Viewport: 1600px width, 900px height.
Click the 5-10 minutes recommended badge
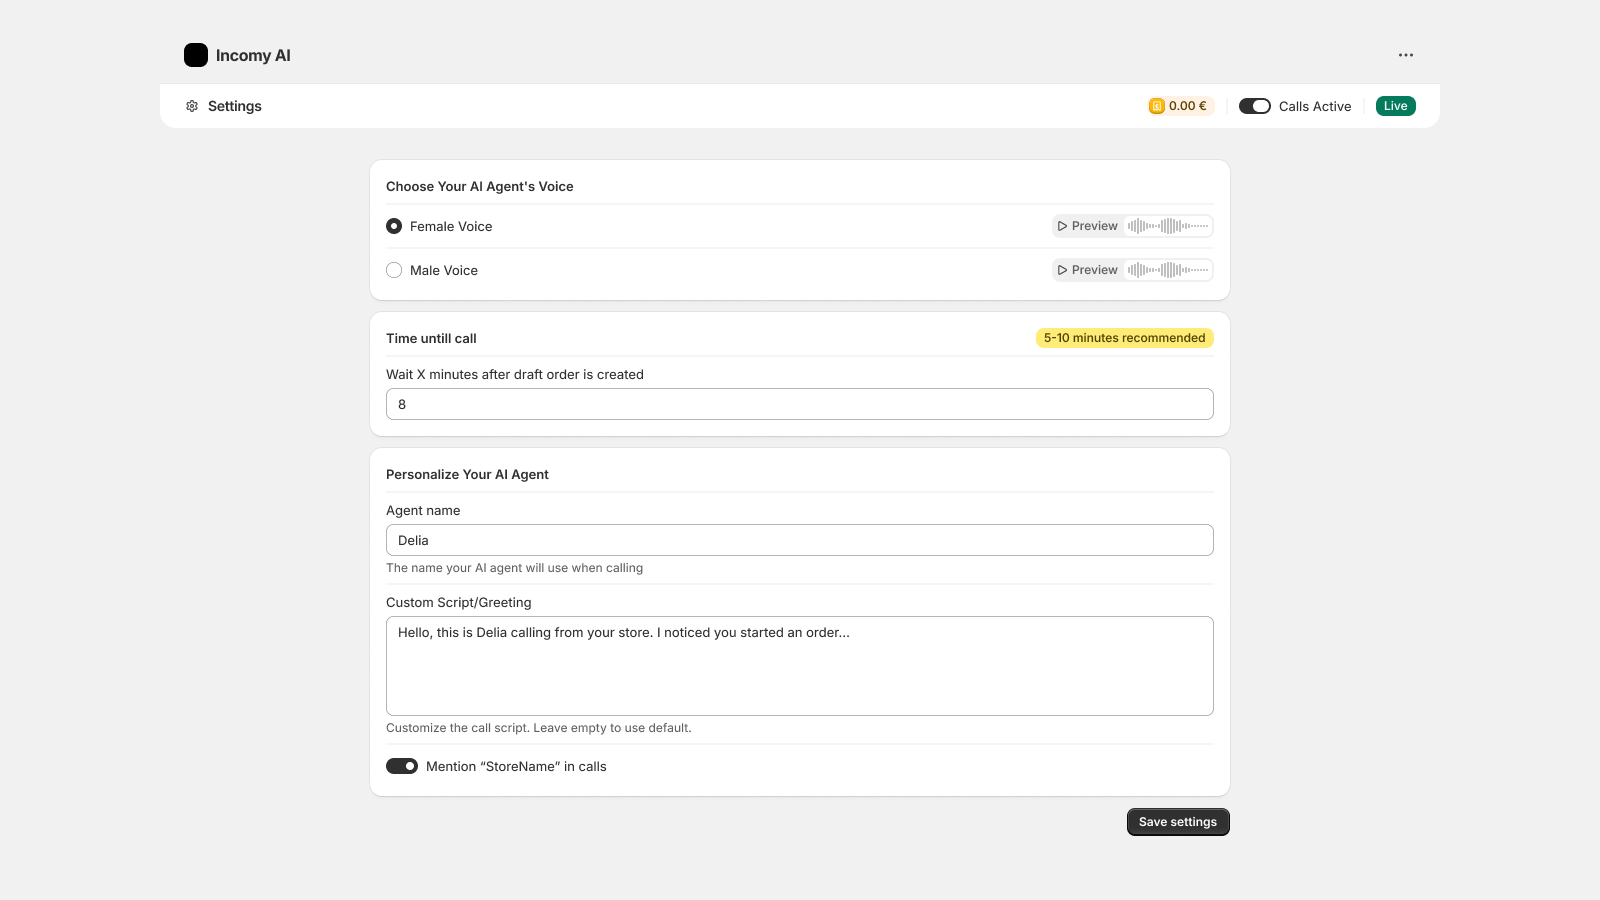pos(1124,338)
